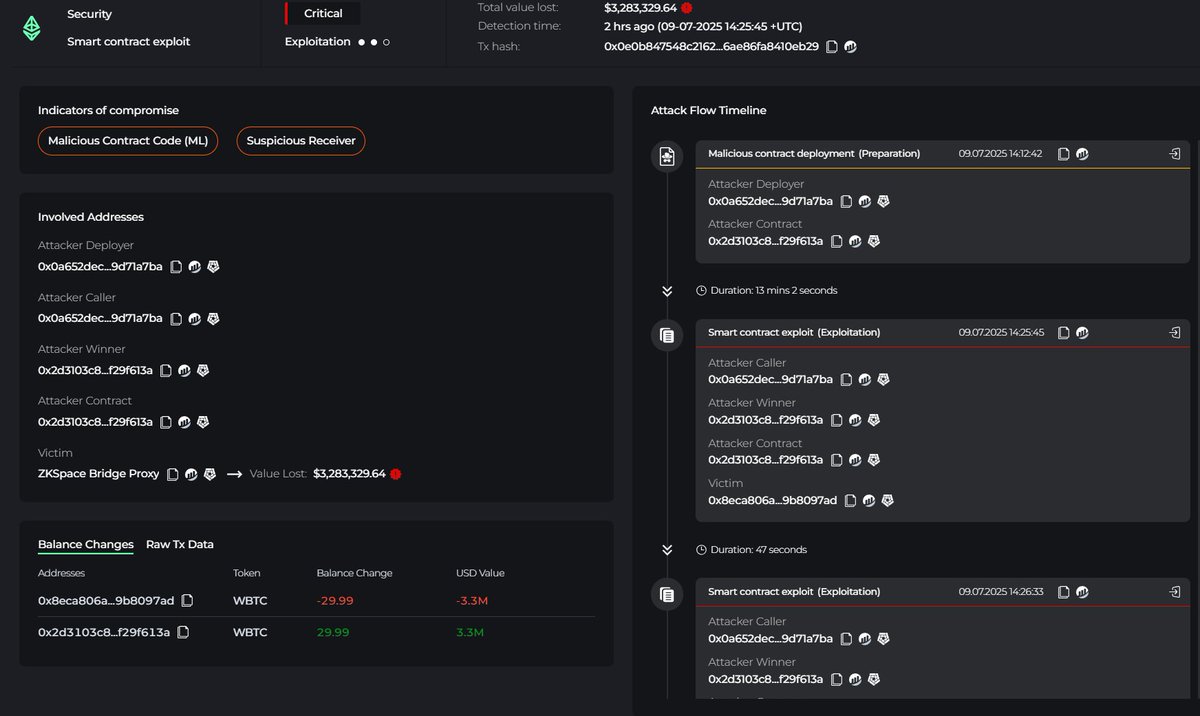Click the shield icon for Attacker Winner in the 14:25:45 card
Screen dimensions: 1200x716
pos(874,420)
